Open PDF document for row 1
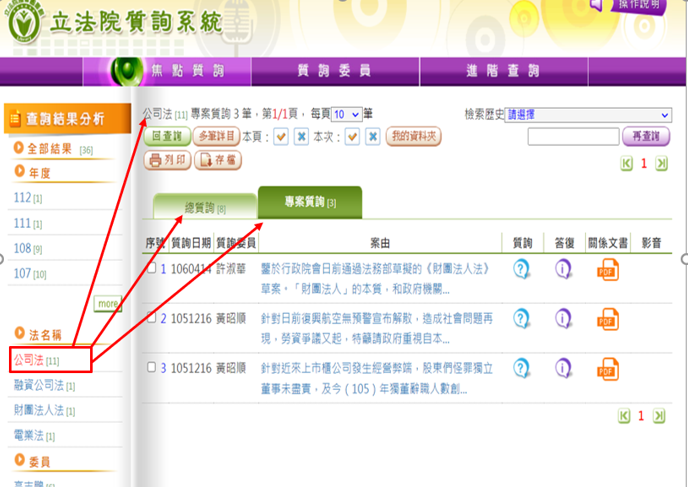688x491 pixels. click(x=607, y=269)
